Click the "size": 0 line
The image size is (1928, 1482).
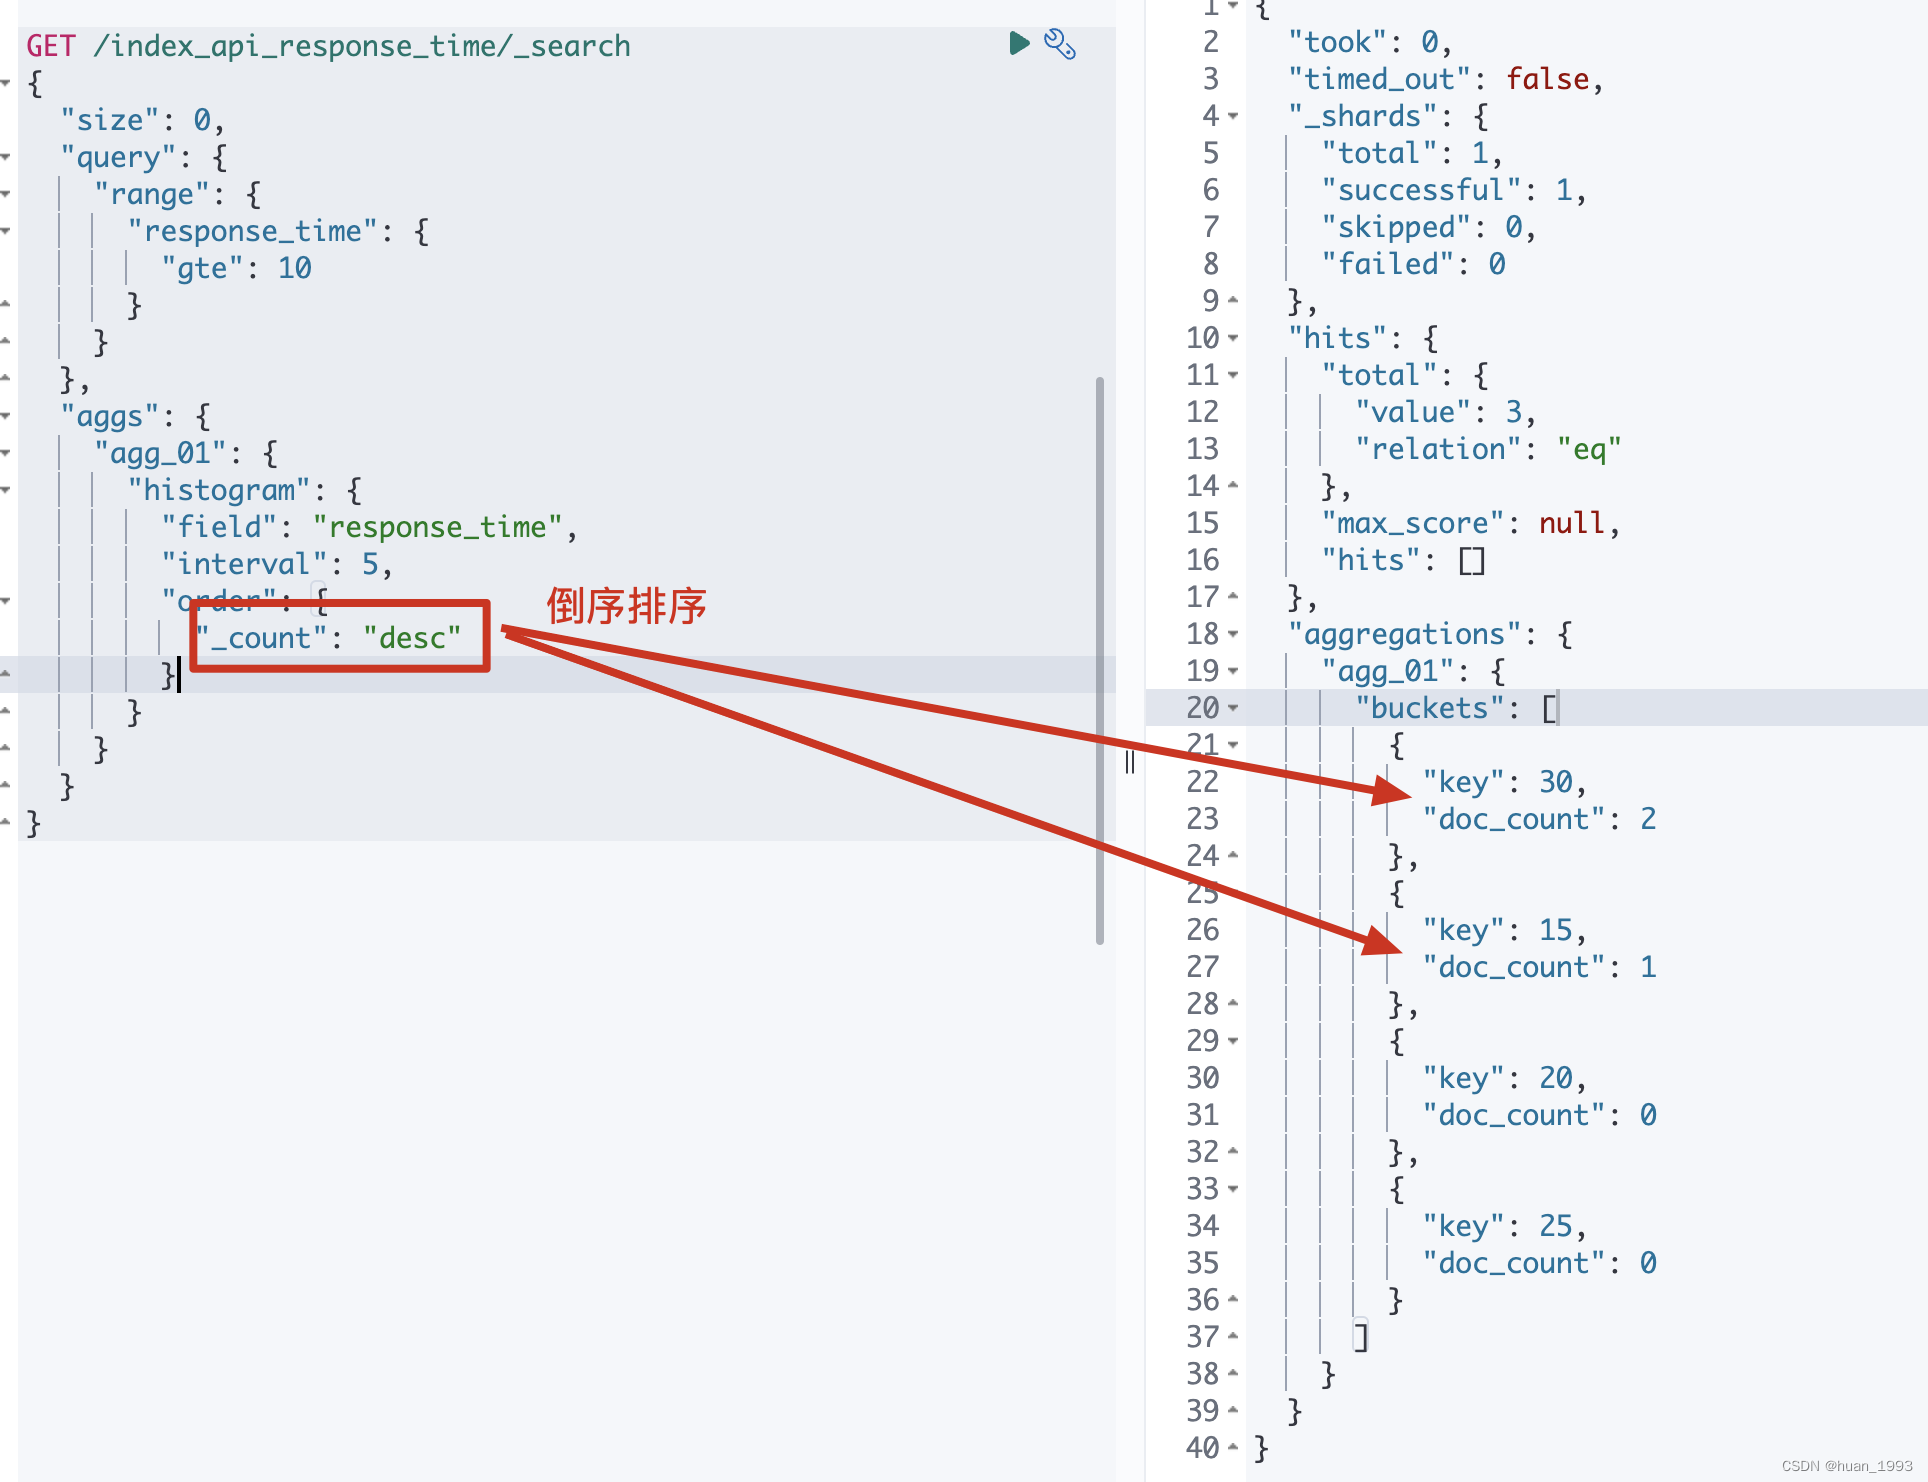point(142,120)
